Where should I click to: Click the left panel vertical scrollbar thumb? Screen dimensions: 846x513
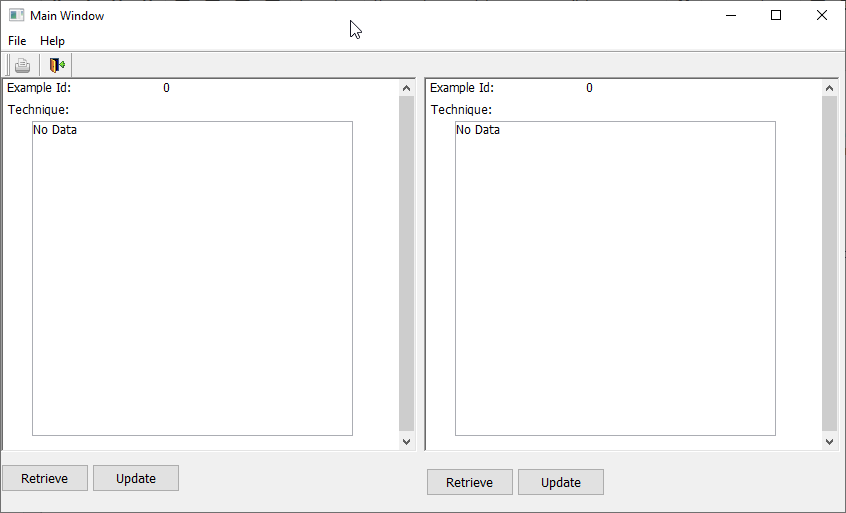406,264
